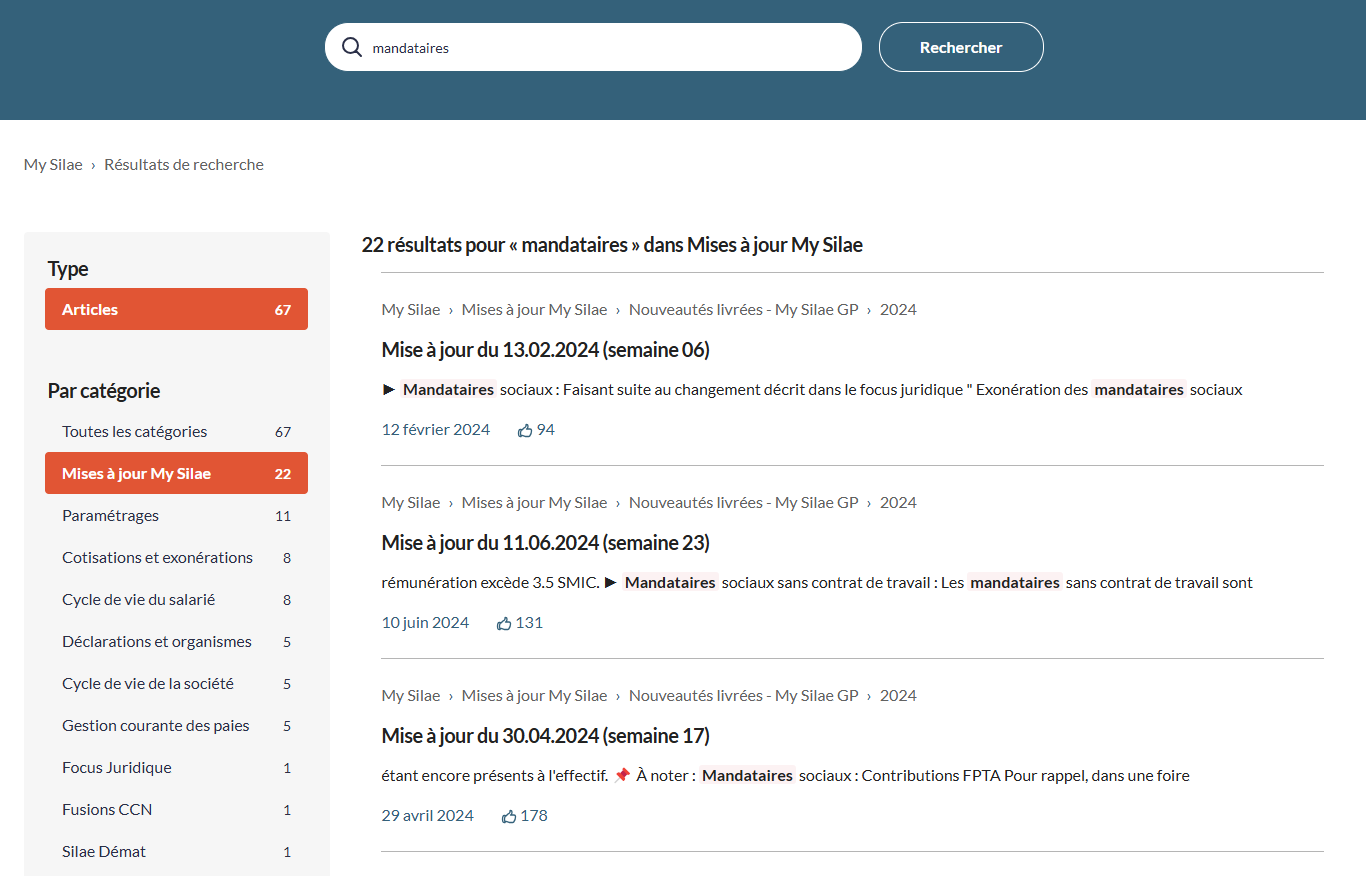
Task: Filter by Focus Juridique category
Action: 176,768
